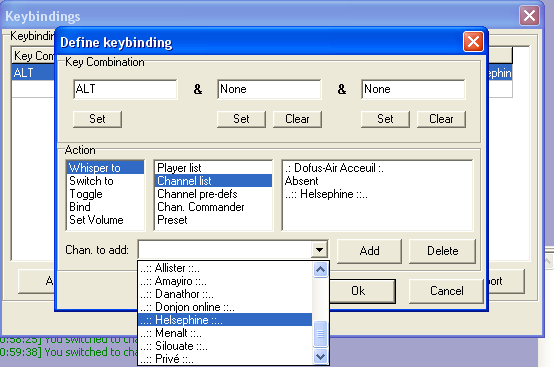Cancel the Define keybinding dialog
This screenshot has width=554, height=367.
pyautogui.click(x=446, y=291)
